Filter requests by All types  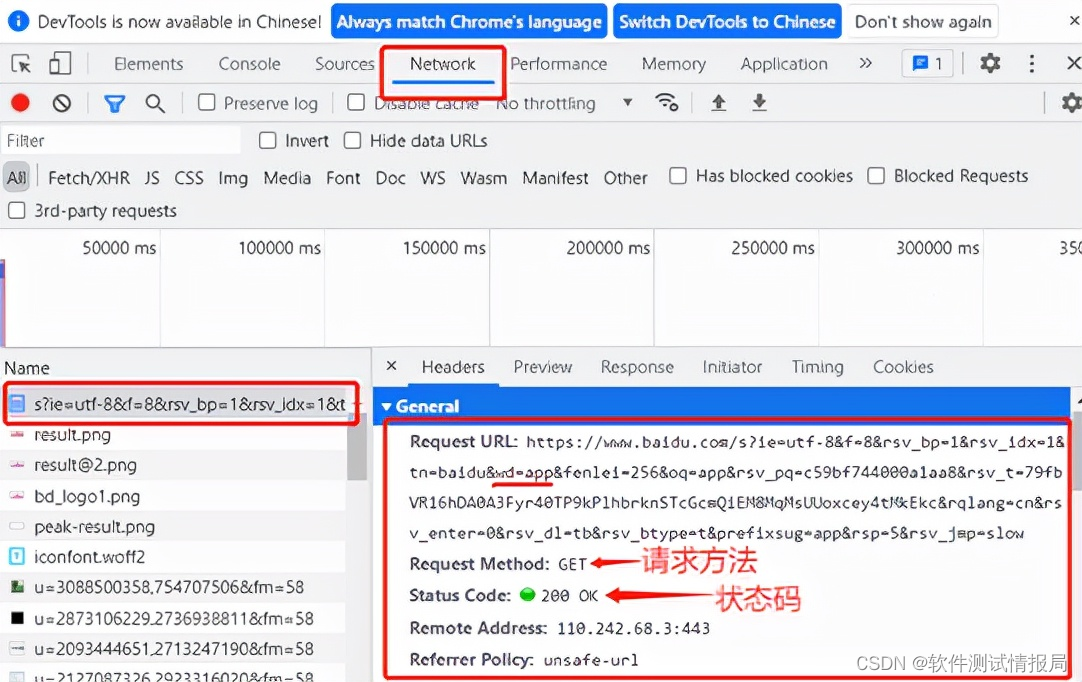17,177
